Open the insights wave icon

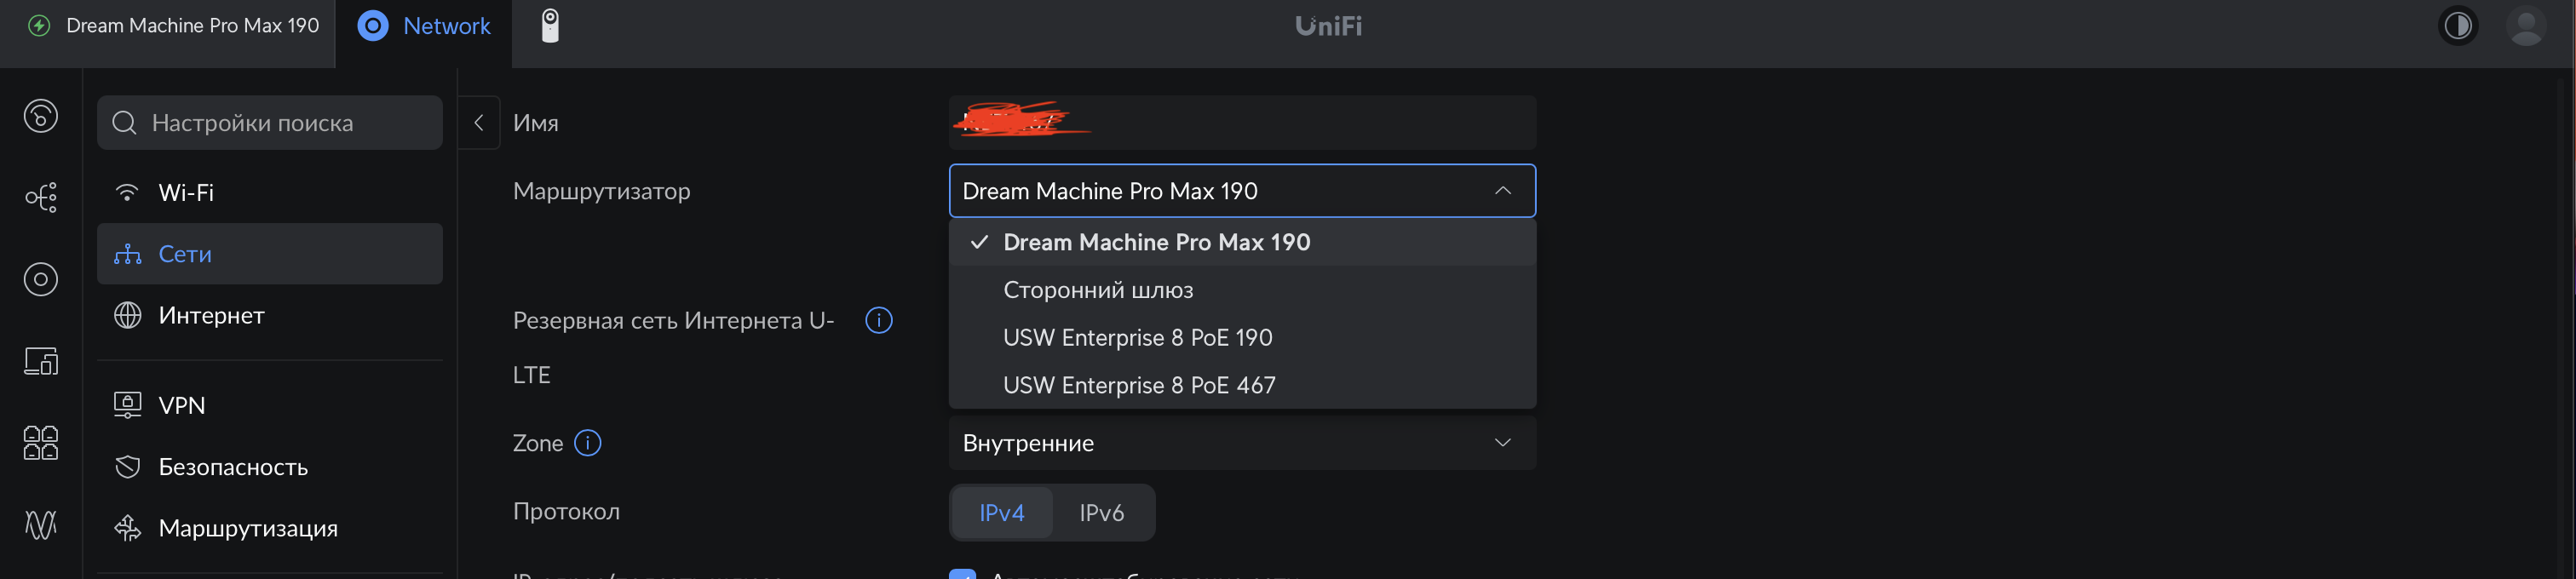click(41, 524)
